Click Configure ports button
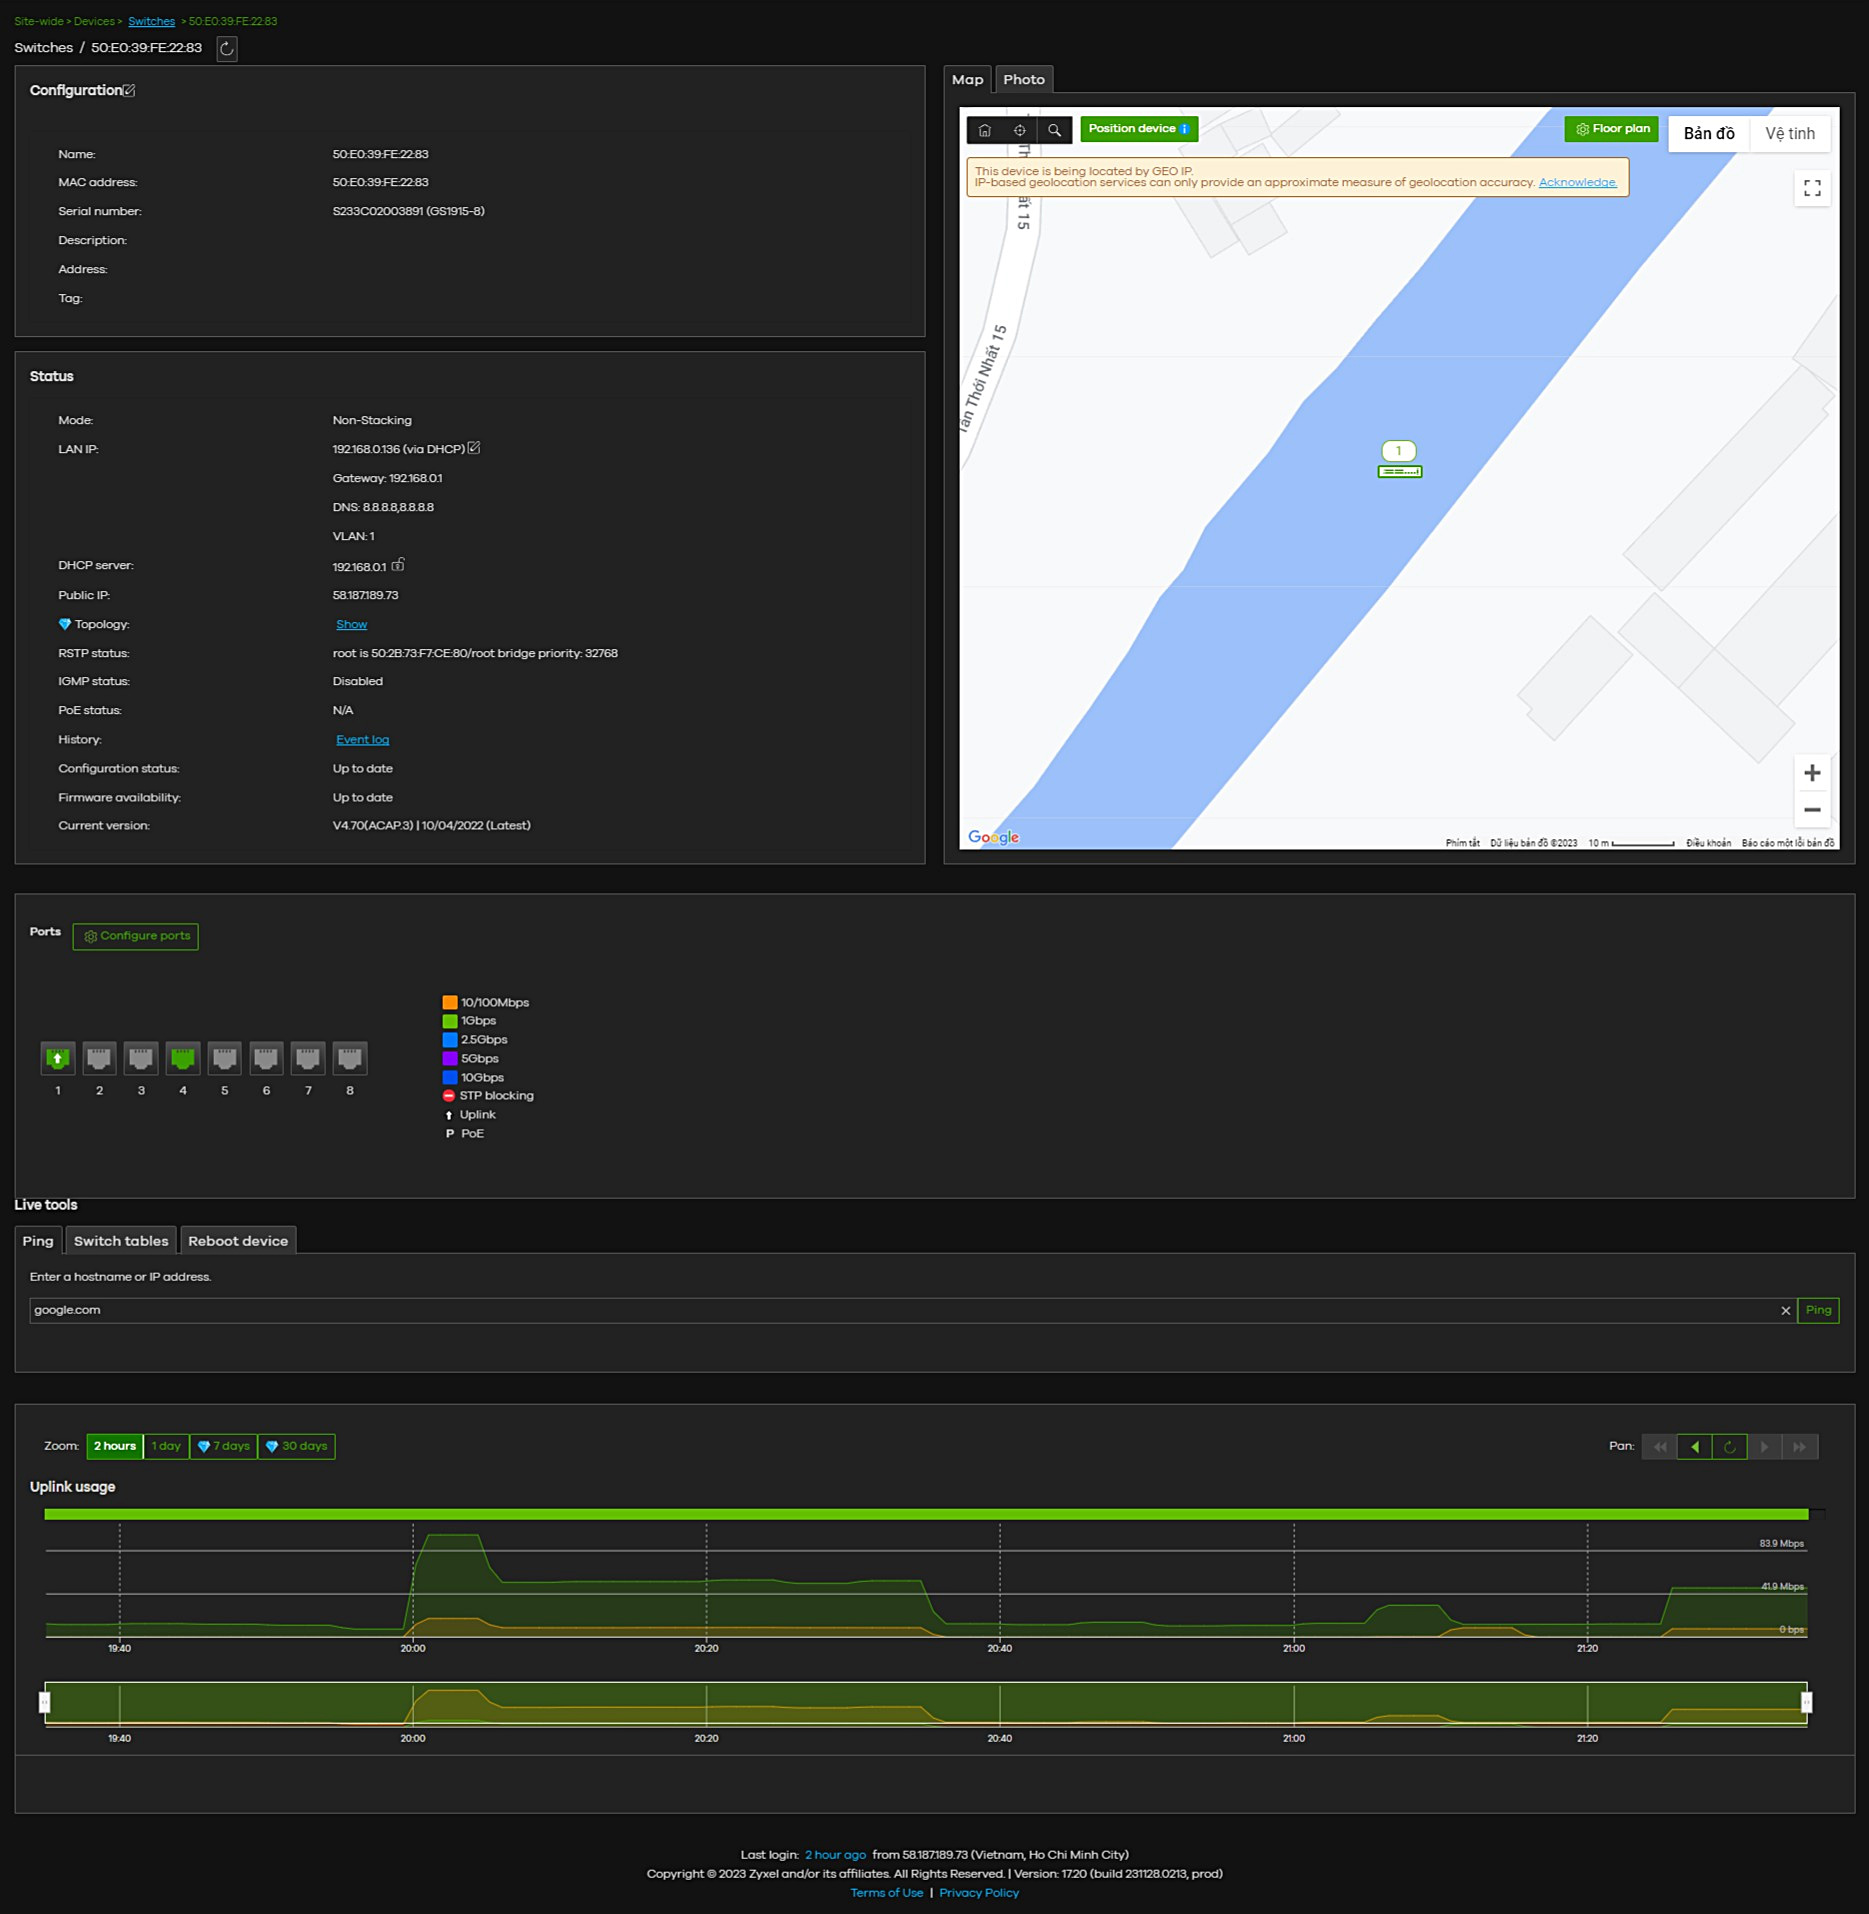This screenshot has height=1914, width=1869. pyautogui.click(x=136, y=936)
